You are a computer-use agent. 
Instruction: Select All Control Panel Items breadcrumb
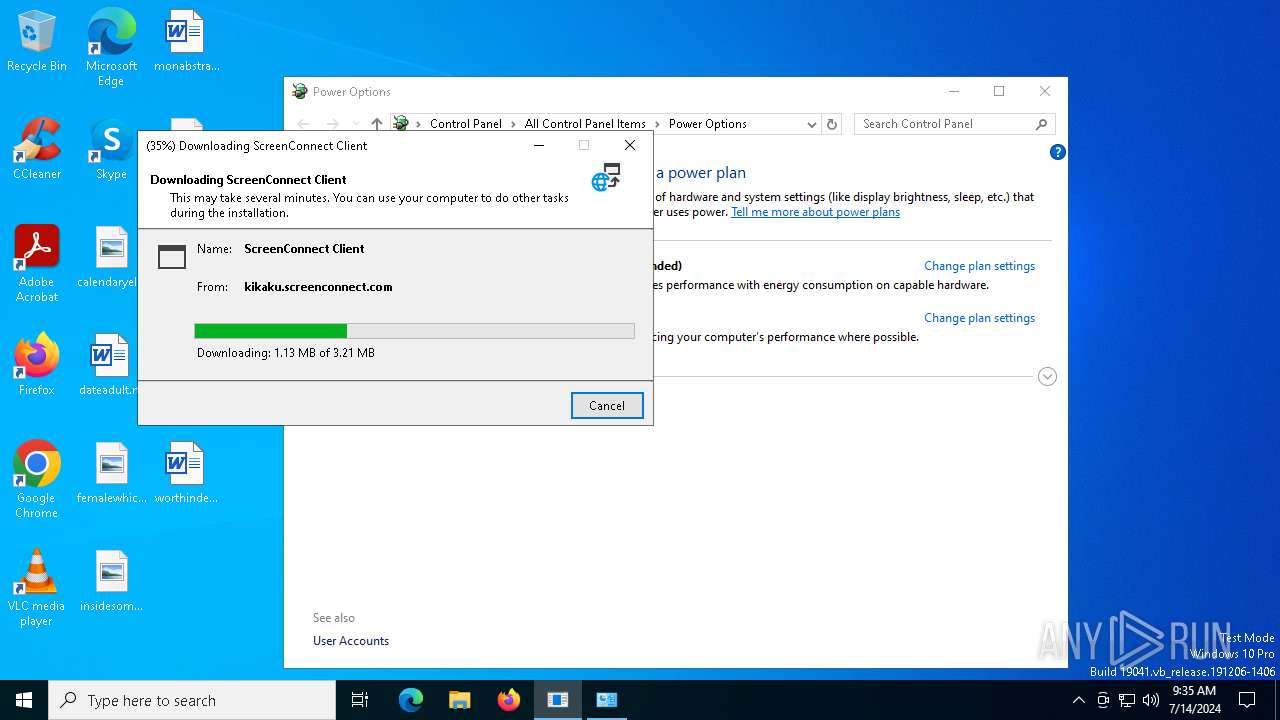coord(585,124)
